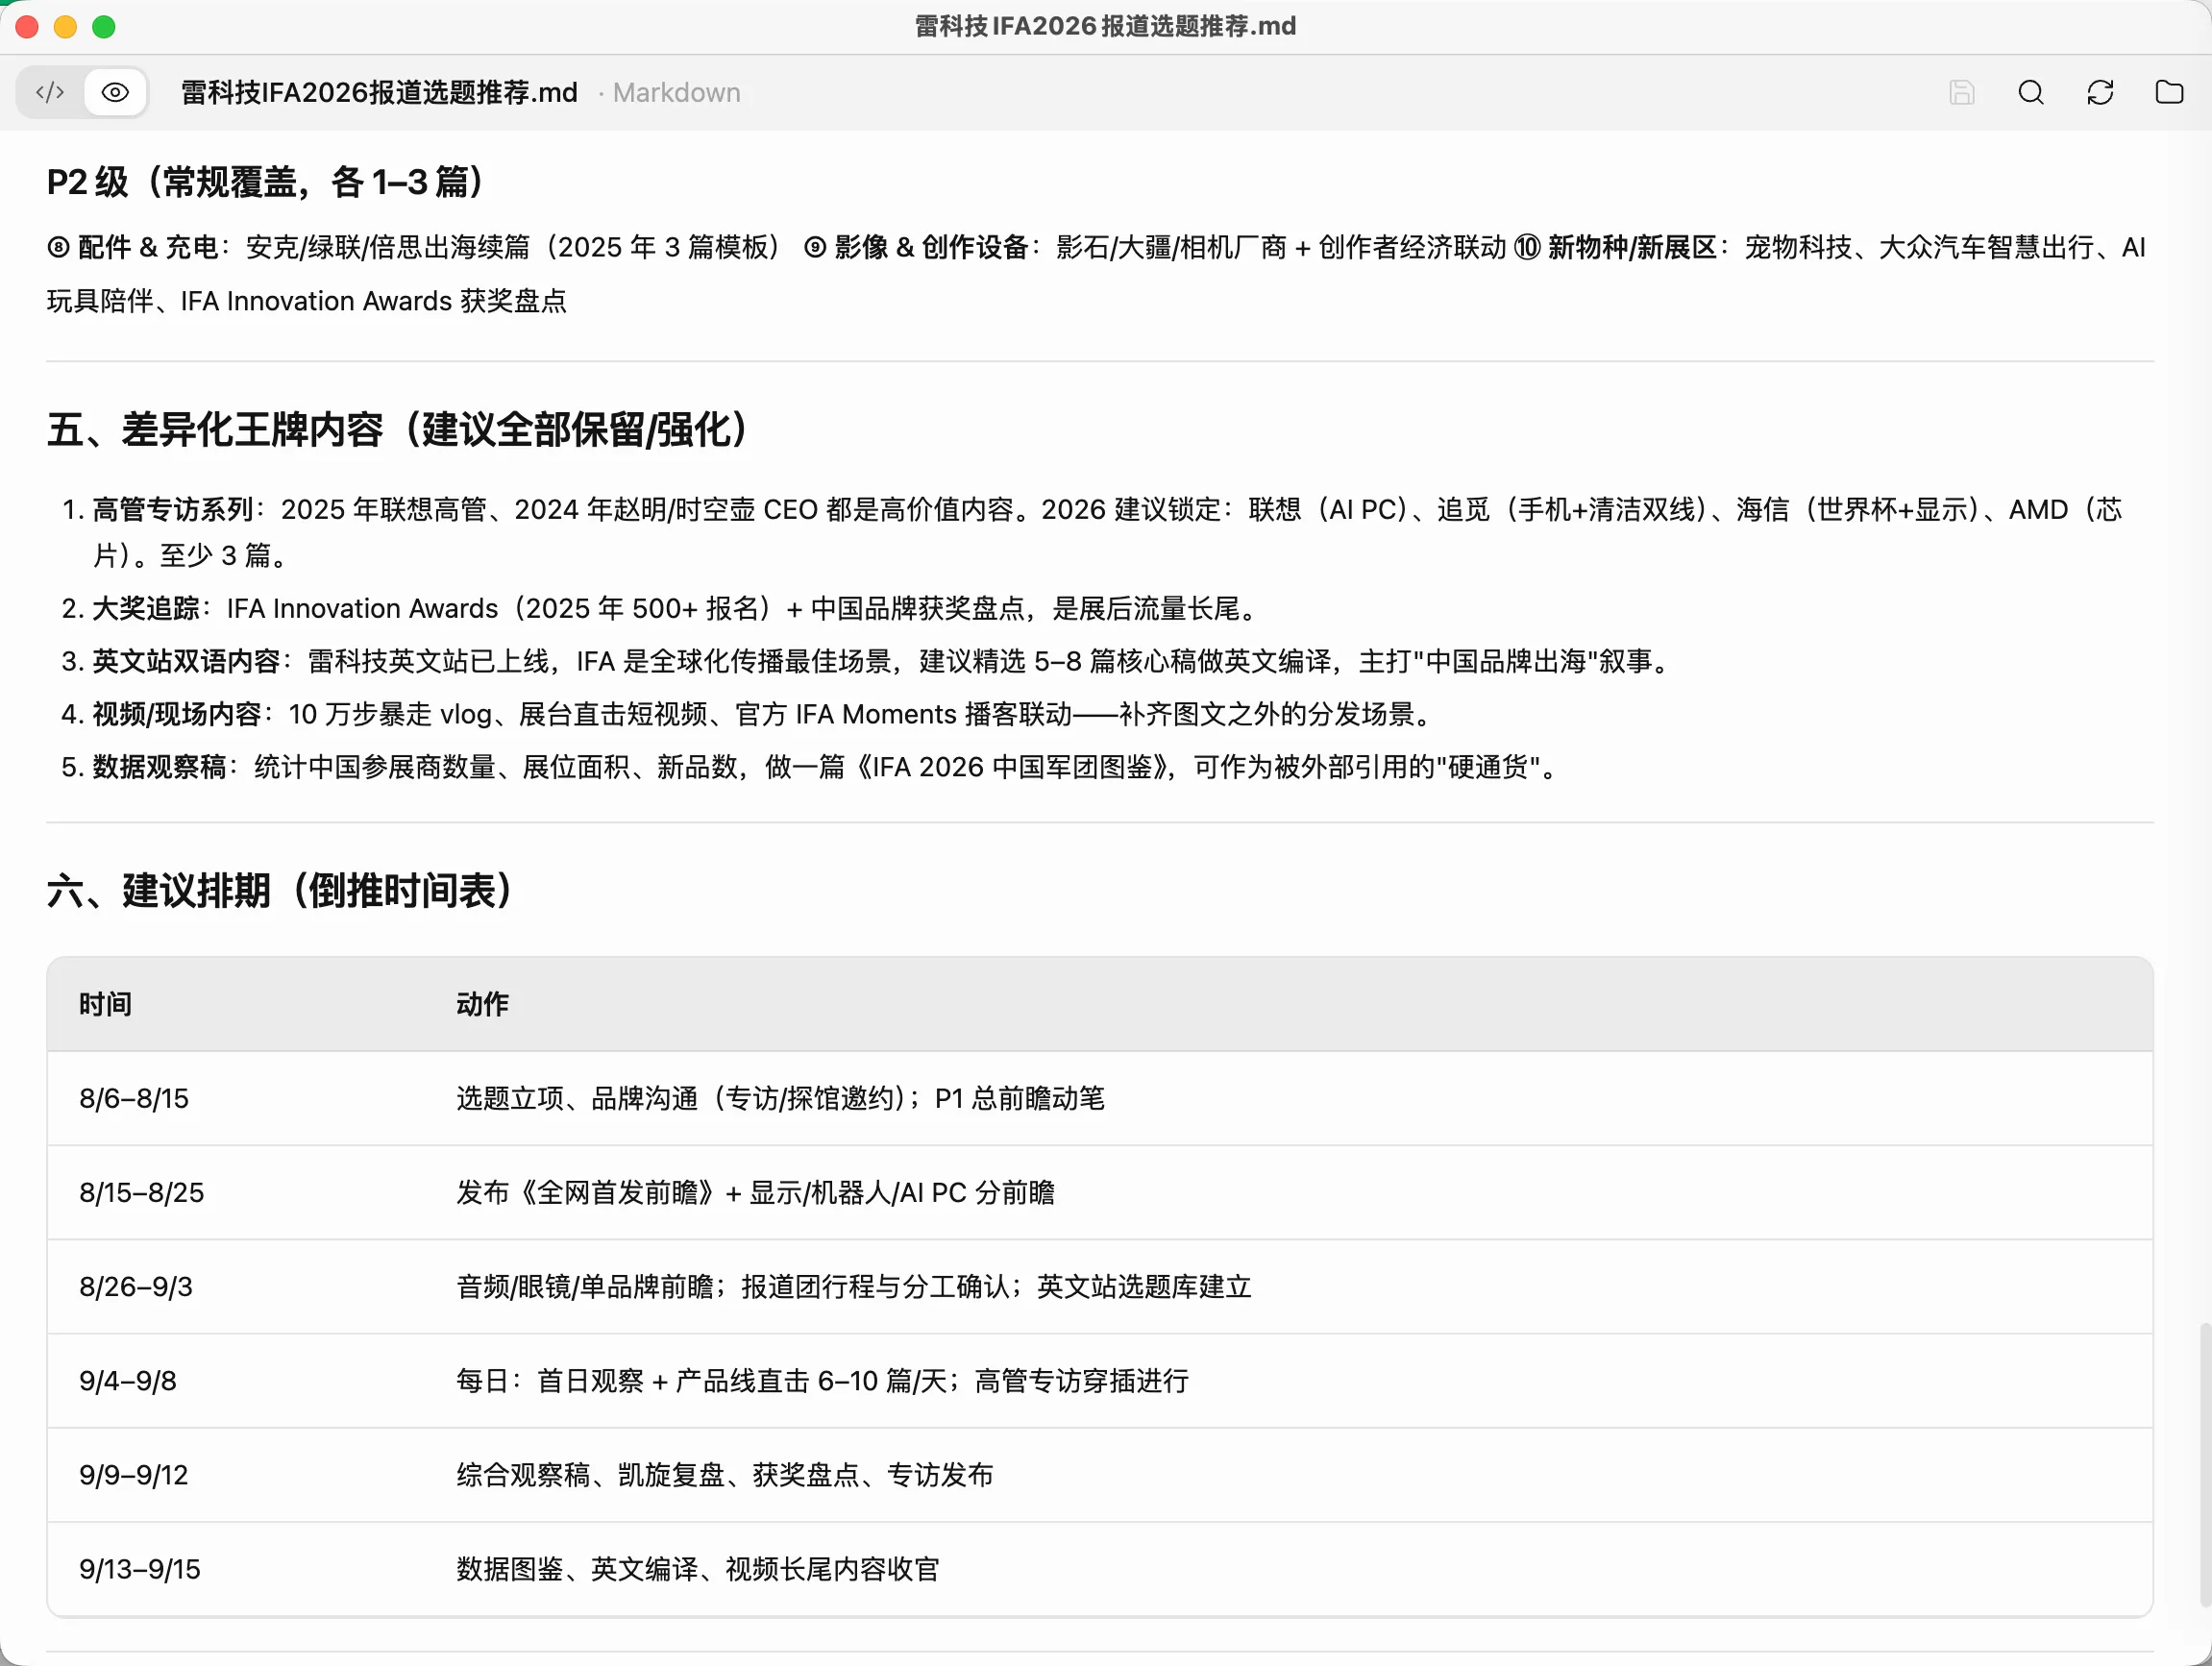
Task: Click cell 每日：首日观察 action text
Action: click(822, 1380)
